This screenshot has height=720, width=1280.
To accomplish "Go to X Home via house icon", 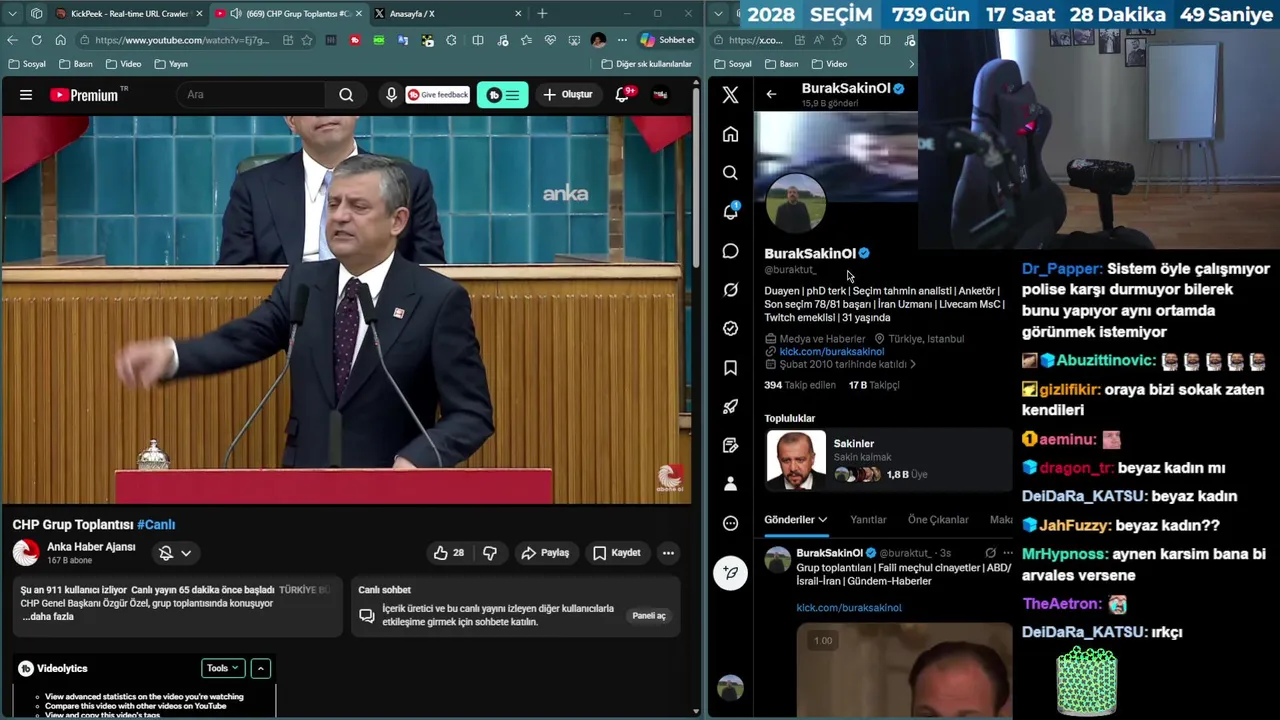I will pyautogui.click(x=731, y=134).
